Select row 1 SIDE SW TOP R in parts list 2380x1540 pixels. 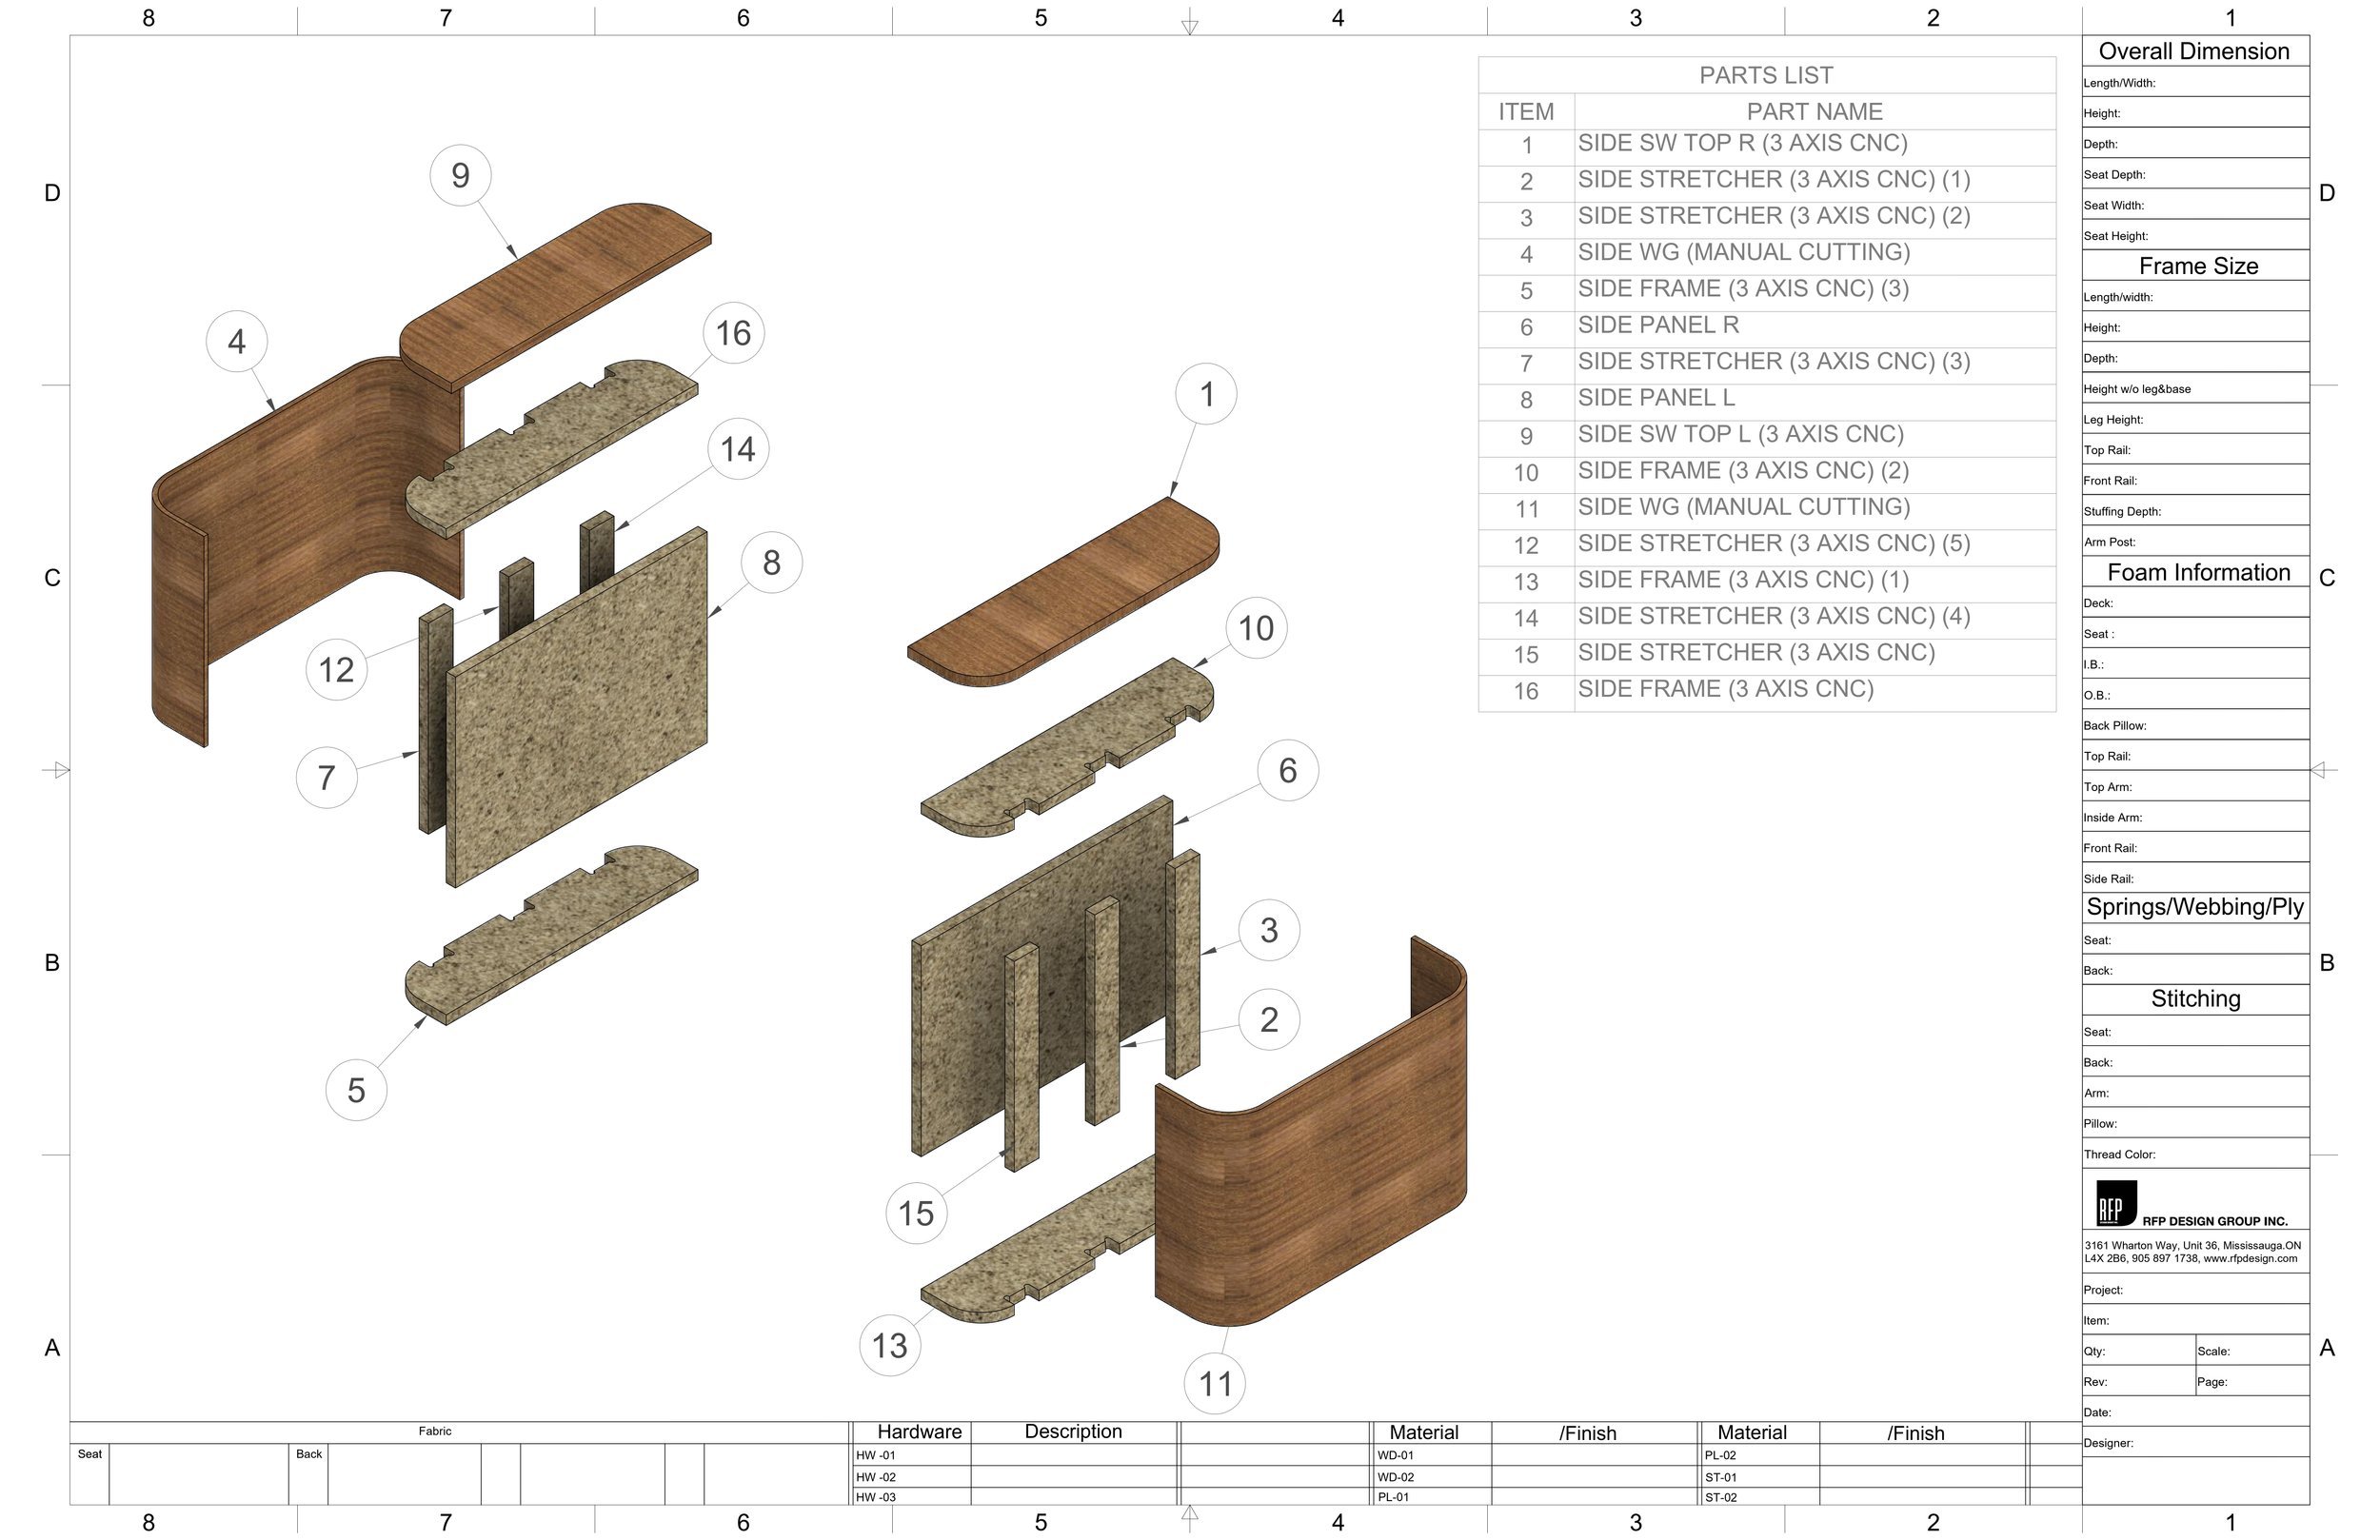click(x=1742, y=143)
